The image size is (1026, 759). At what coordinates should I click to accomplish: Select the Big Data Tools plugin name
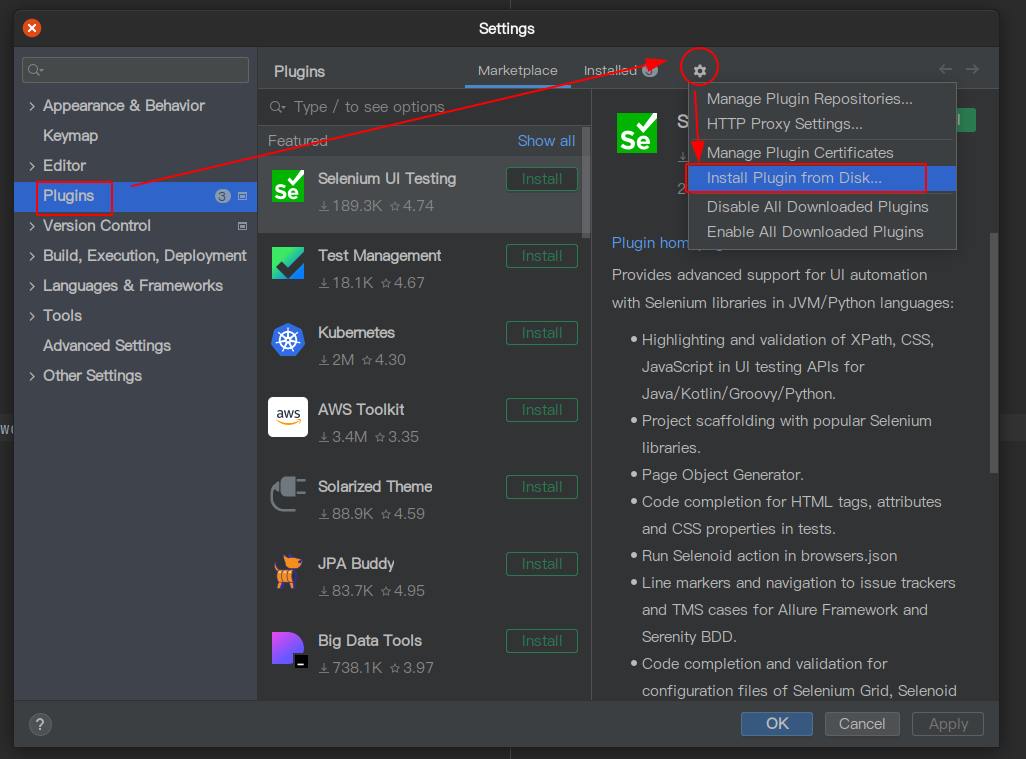(370, 641)
